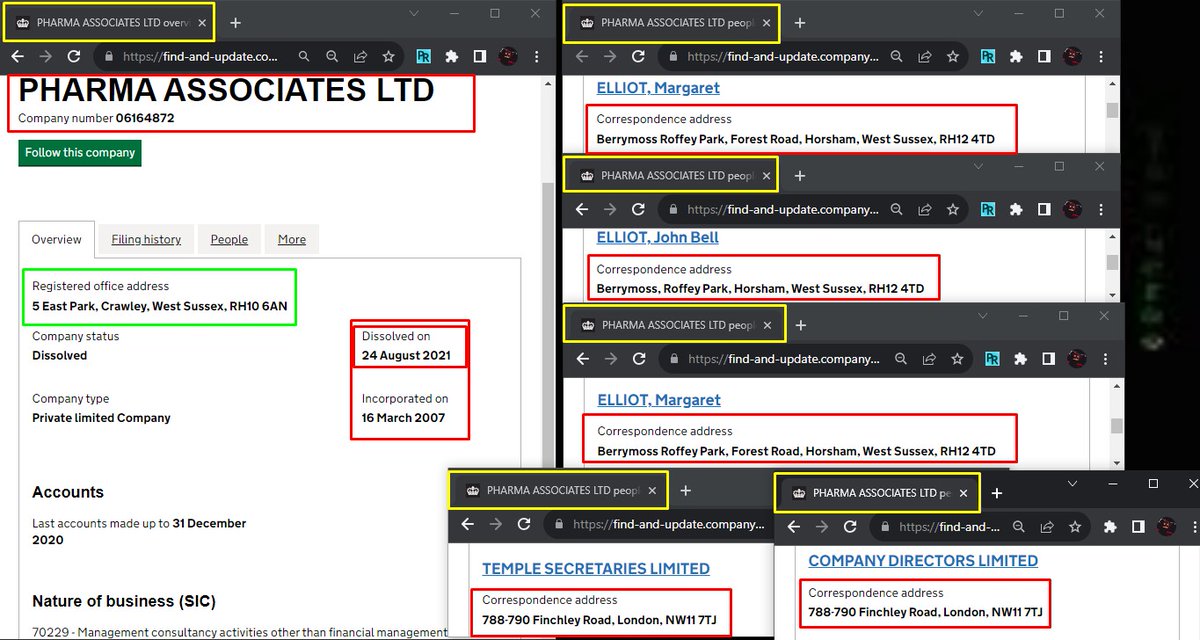Close tab in COMPANY DIRECTORS window
Viewport: 1200px width, 640px height.
964,493
